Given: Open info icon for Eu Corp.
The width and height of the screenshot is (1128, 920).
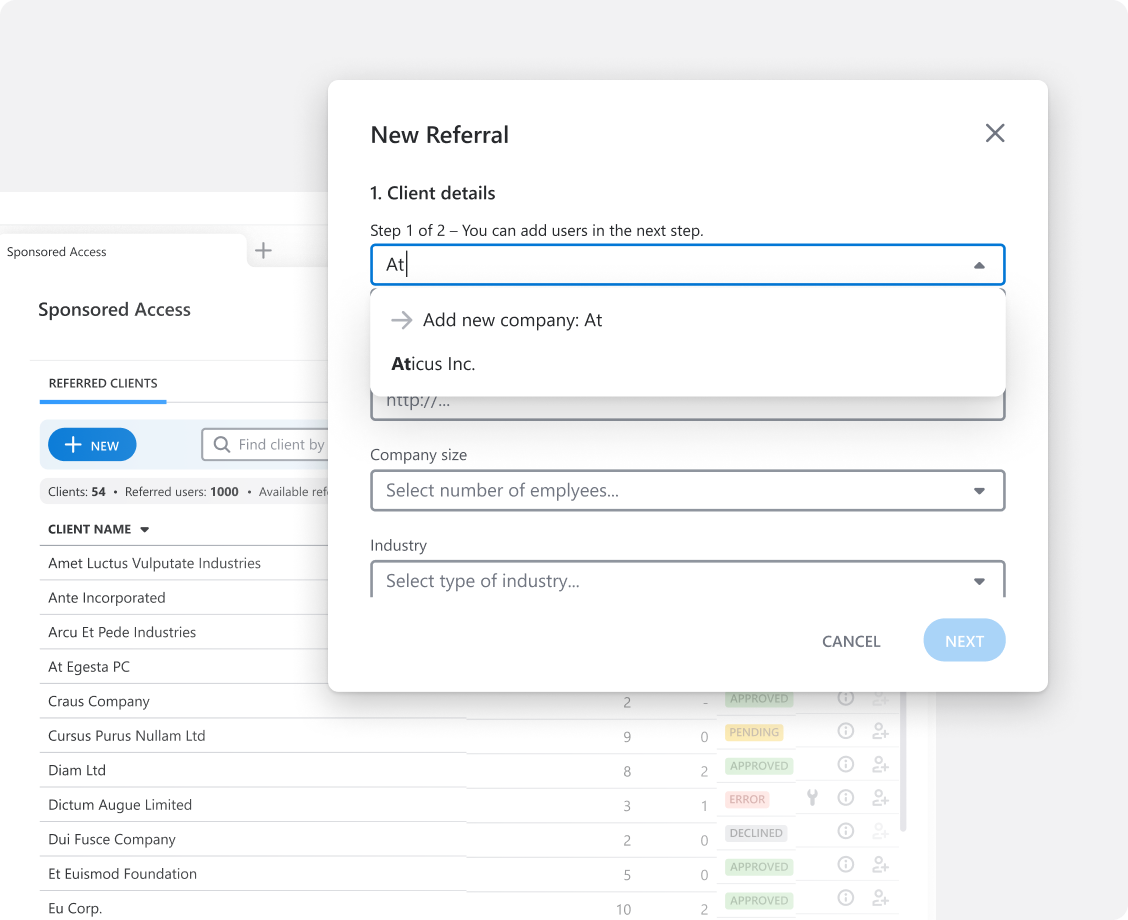Looking at the screenshot, I should pyautogui.click(x=845, y=897).
